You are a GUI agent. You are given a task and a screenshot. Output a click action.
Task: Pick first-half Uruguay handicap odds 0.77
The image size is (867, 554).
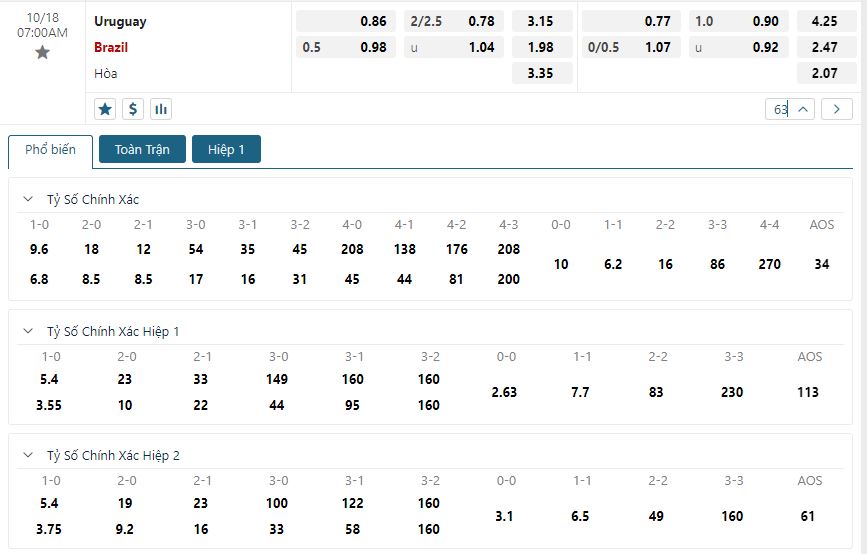pos(631,22)
